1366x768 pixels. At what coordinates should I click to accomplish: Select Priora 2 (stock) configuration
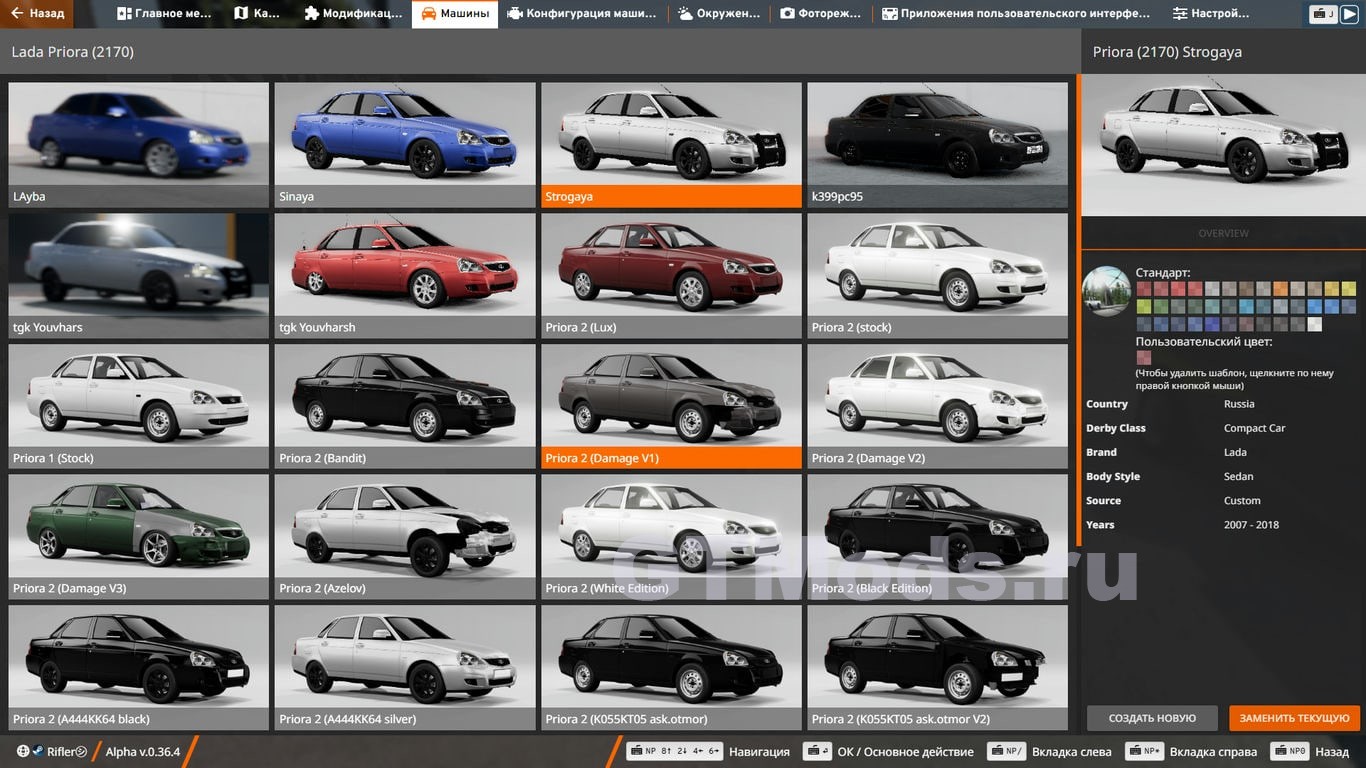coord(937,275)
